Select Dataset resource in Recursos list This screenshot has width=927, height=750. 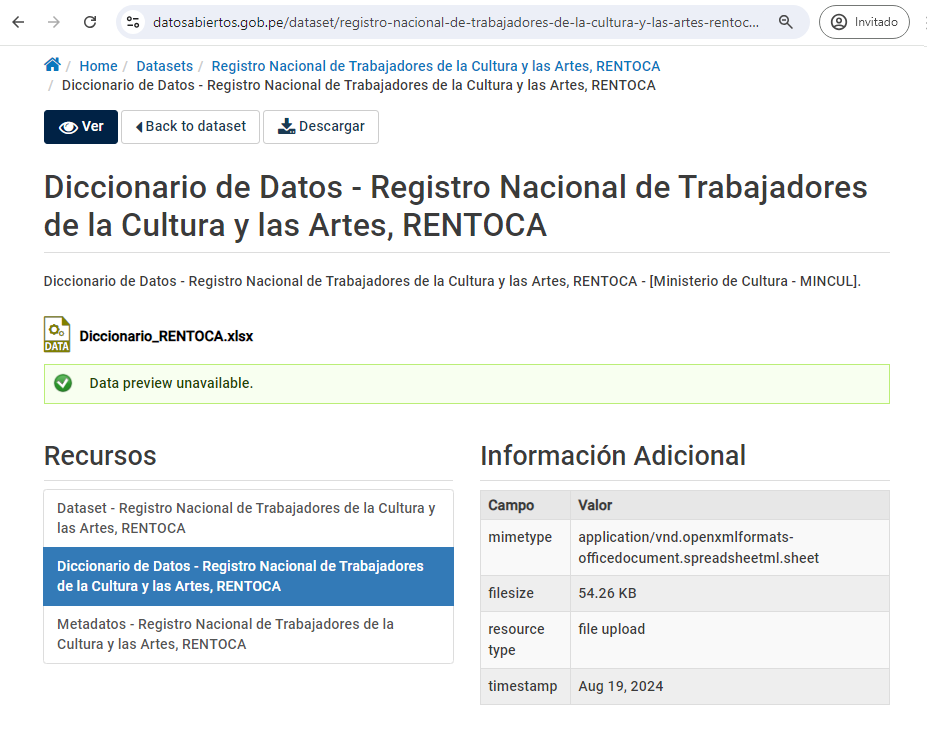point(248,518)
